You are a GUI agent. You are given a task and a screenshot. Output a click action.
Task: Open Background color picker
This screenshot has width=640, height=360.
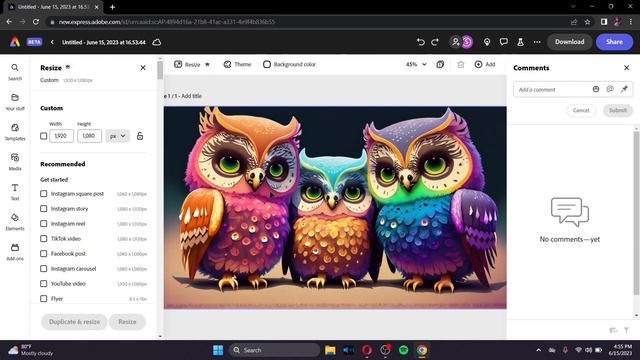[x=289, y=64]
